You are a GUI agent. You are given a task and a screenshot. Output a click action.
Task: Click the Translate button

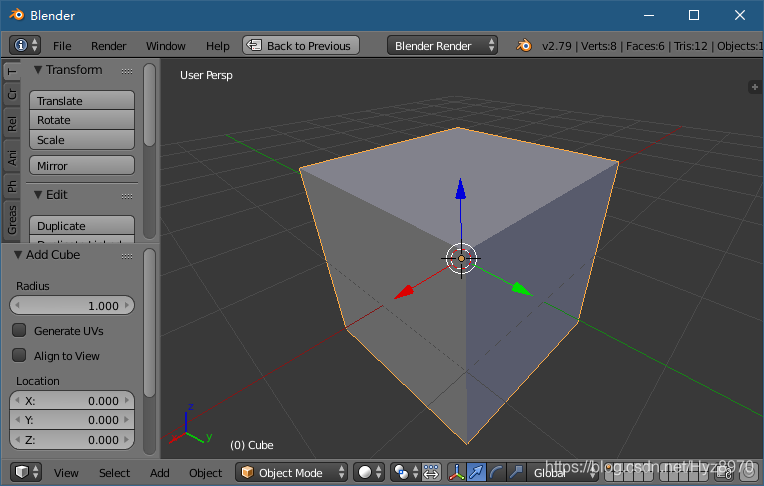(82, 100)
